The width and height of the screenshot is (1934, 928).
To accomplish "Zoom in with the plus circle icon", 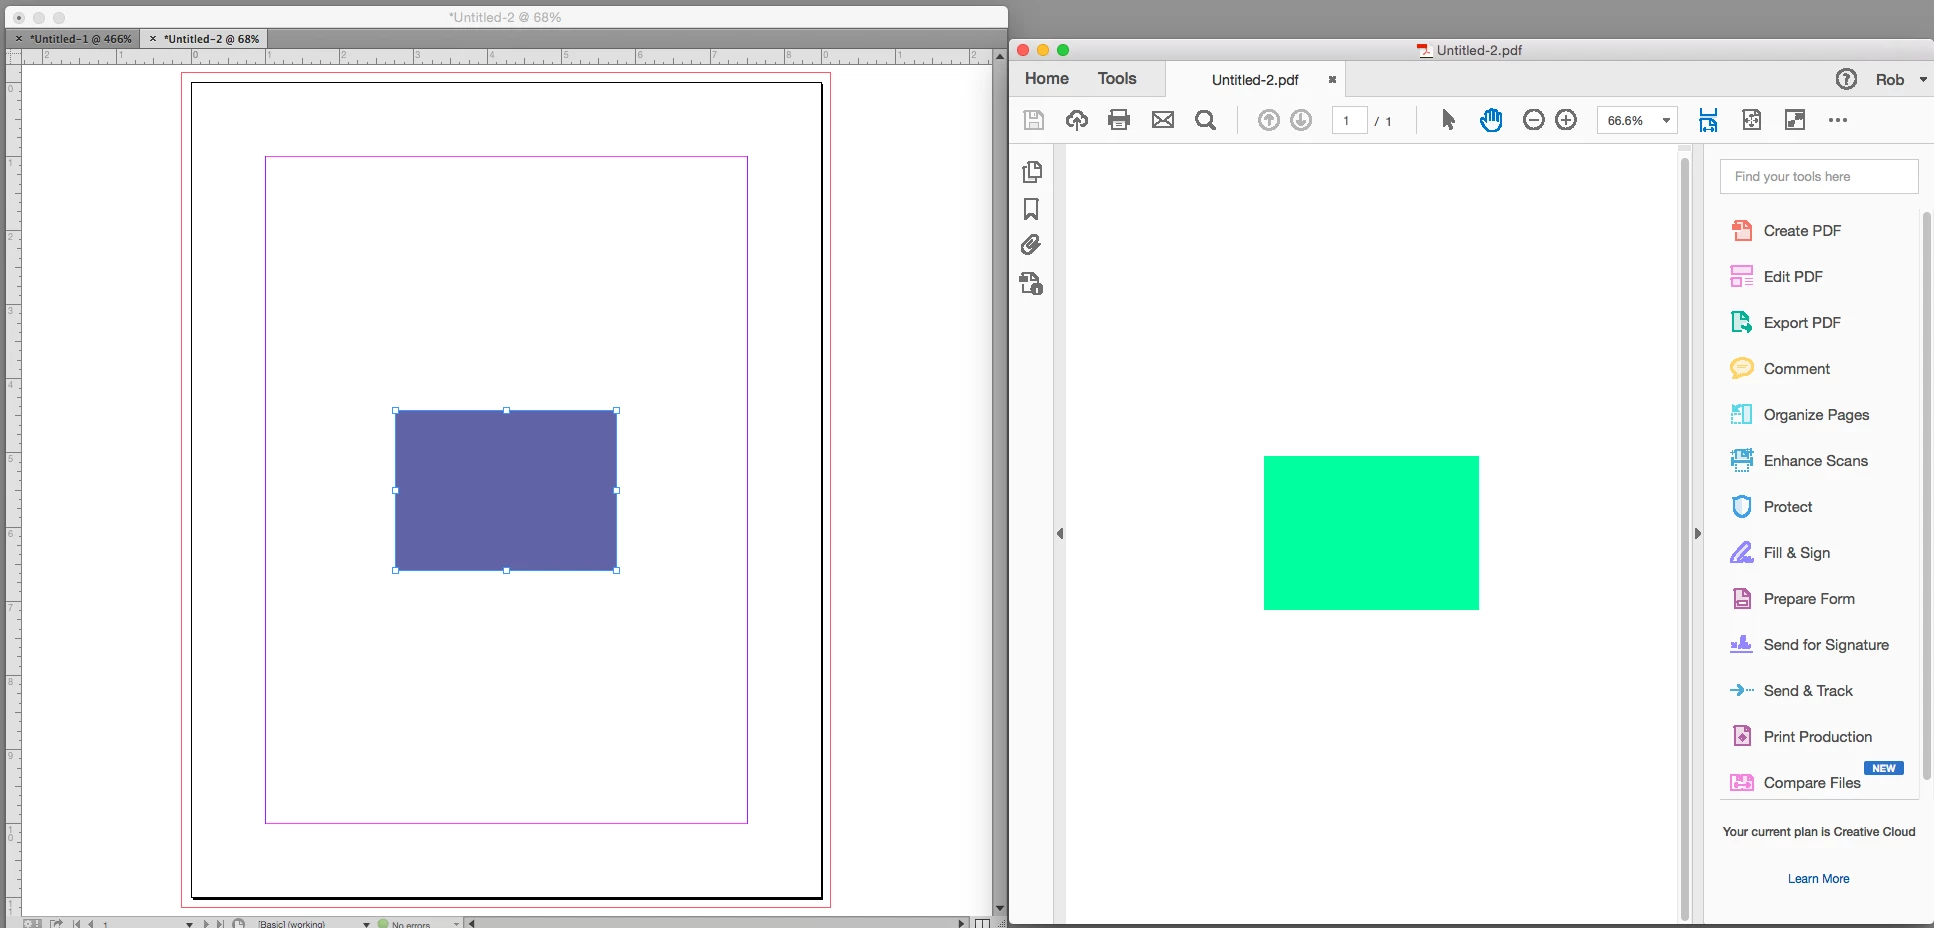I will click(1566, 120).
